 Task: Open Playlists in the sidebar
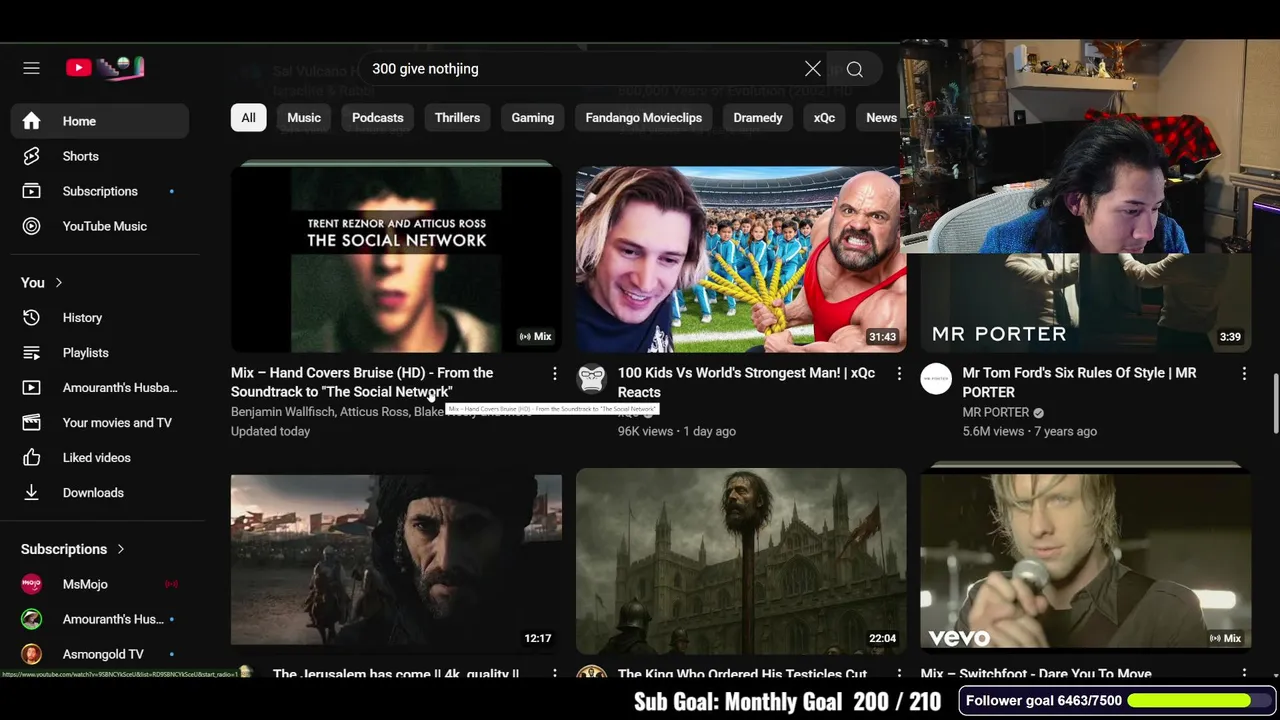(100, 353)
